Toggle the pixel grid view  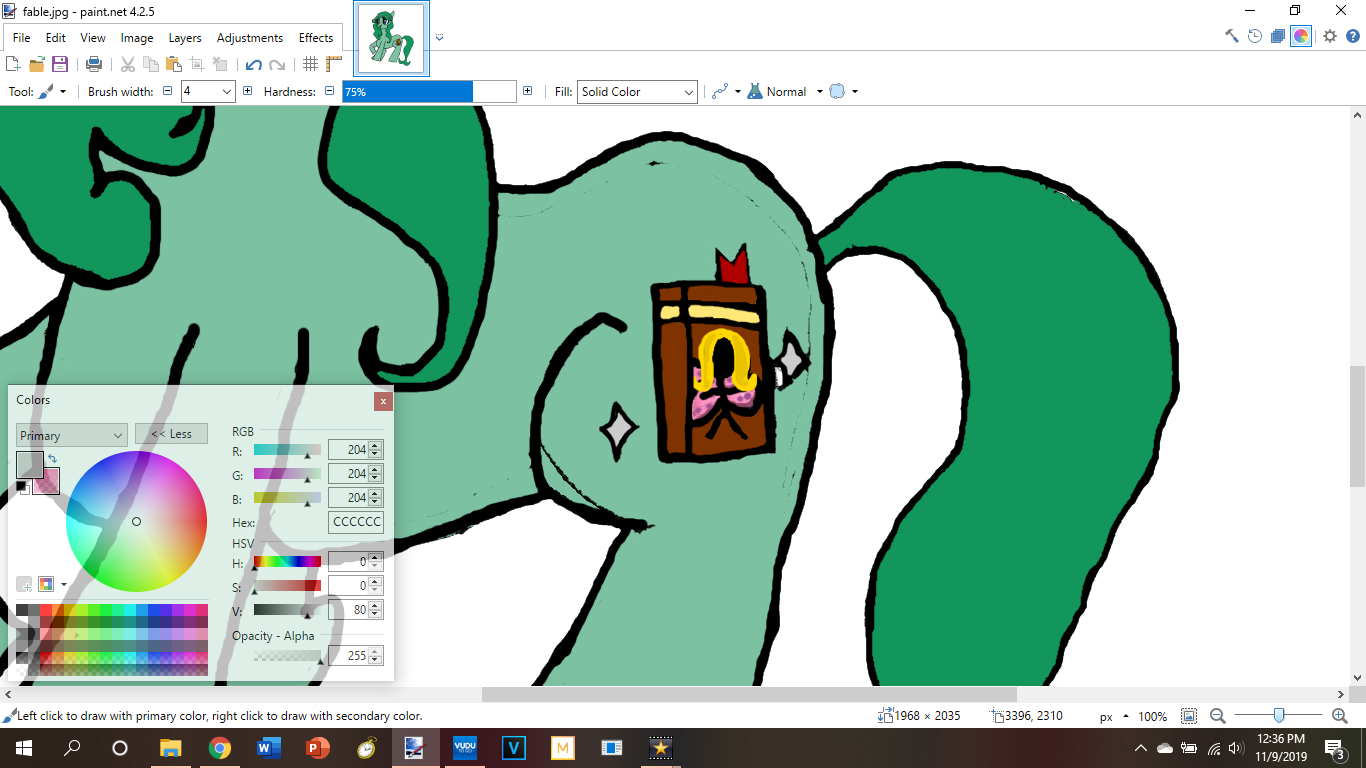click(x=311, y=64)
